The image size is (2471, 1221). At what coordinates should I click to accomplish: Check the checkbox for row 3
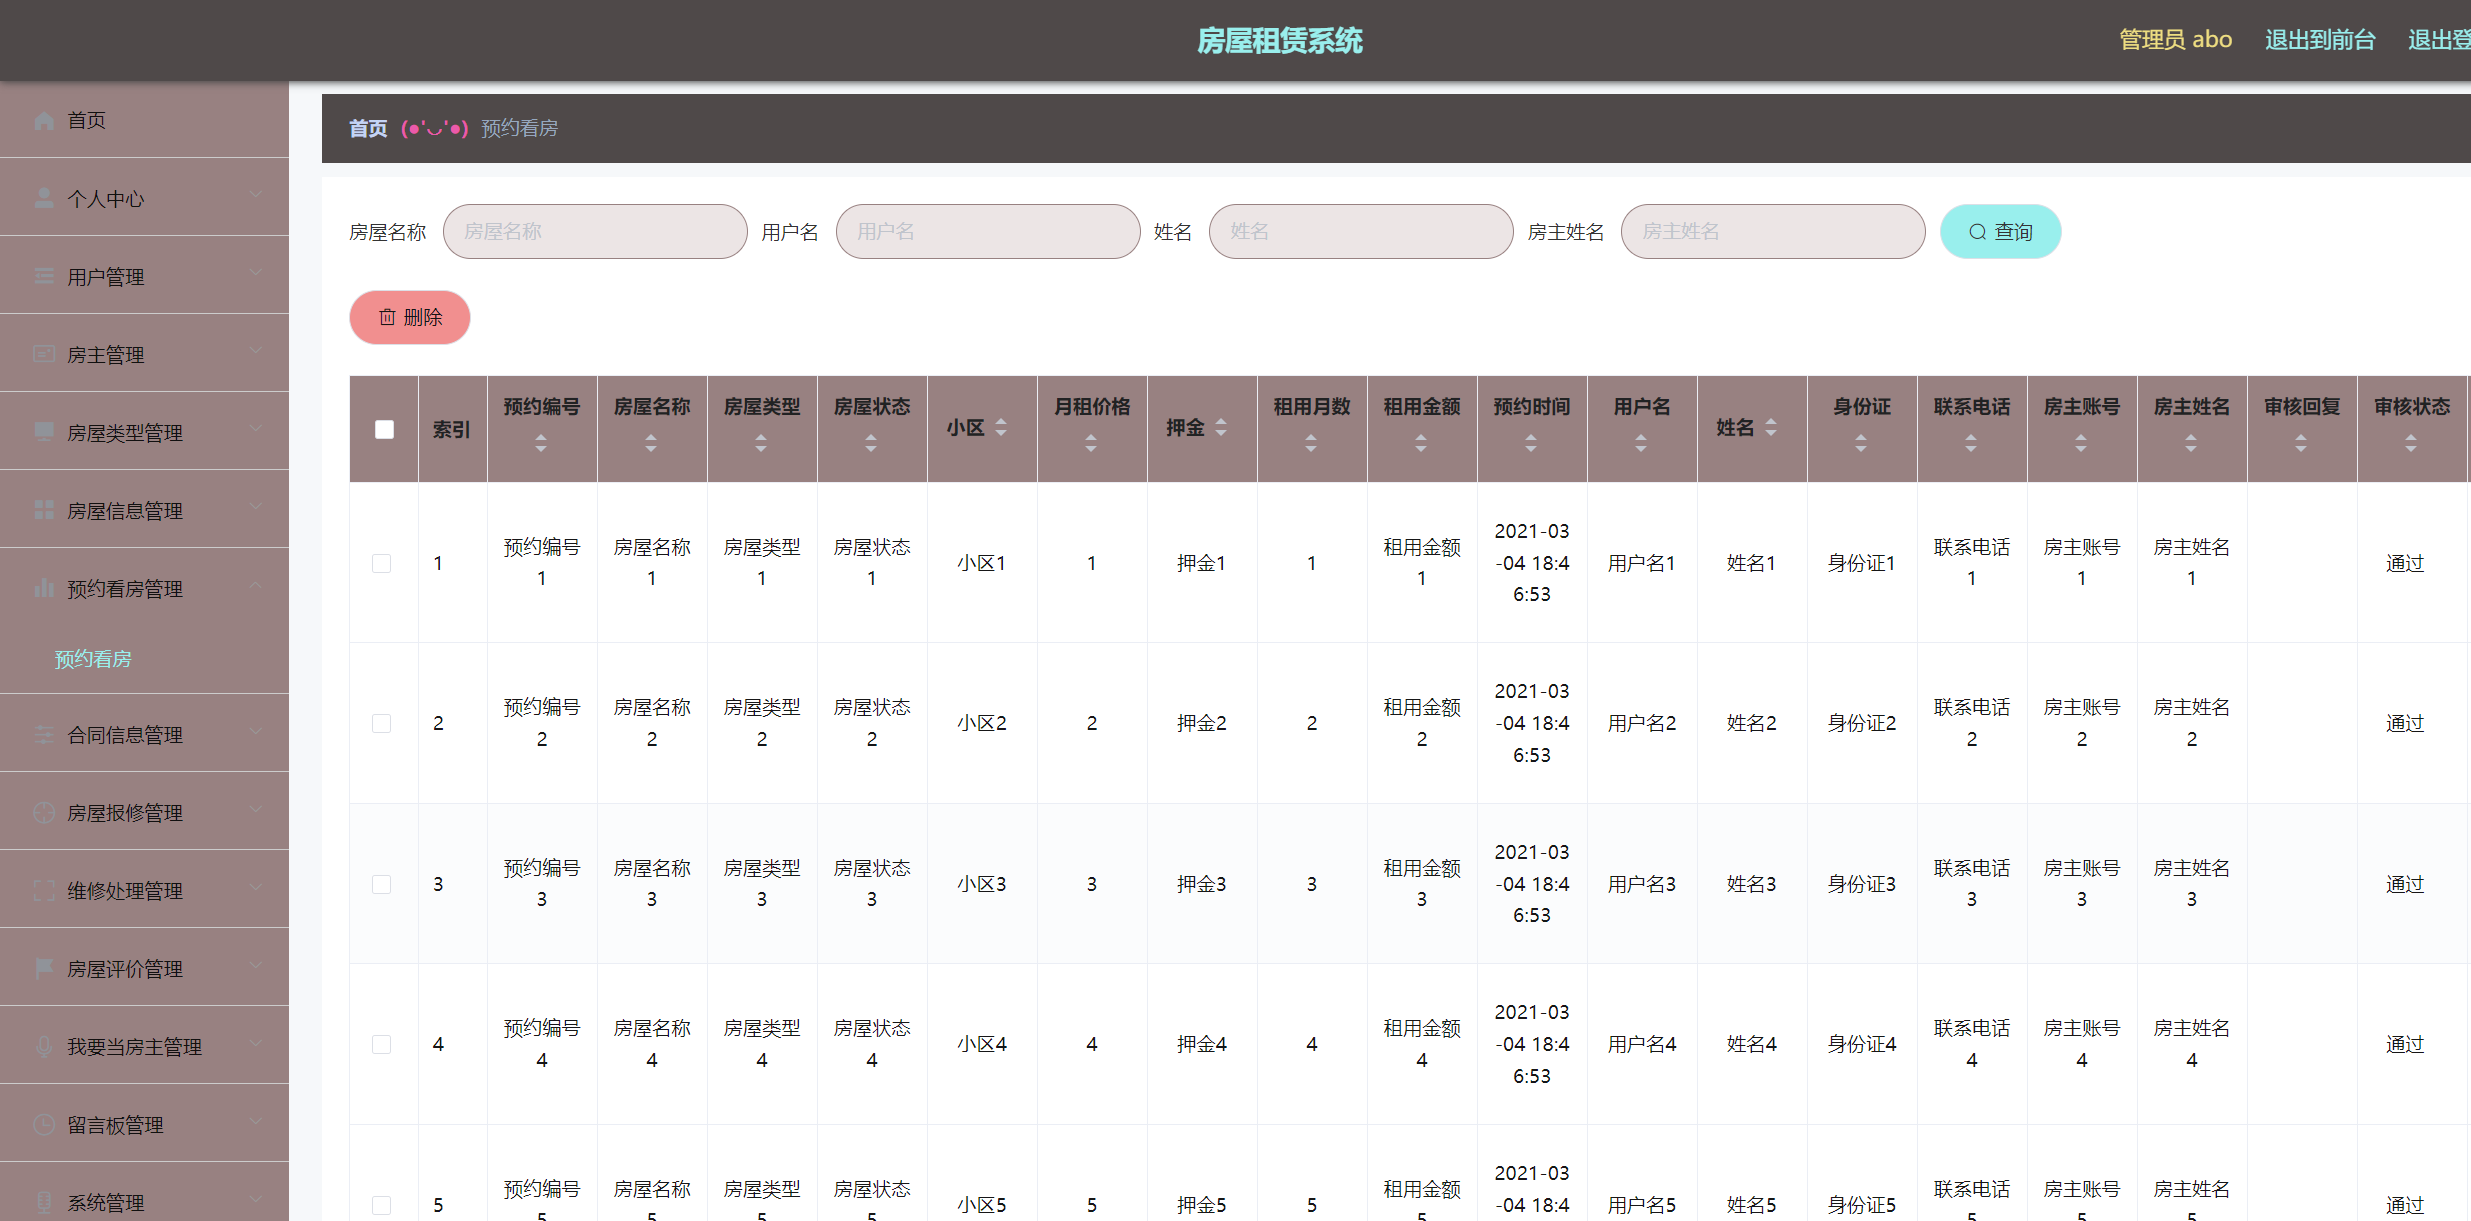[381, 884]
